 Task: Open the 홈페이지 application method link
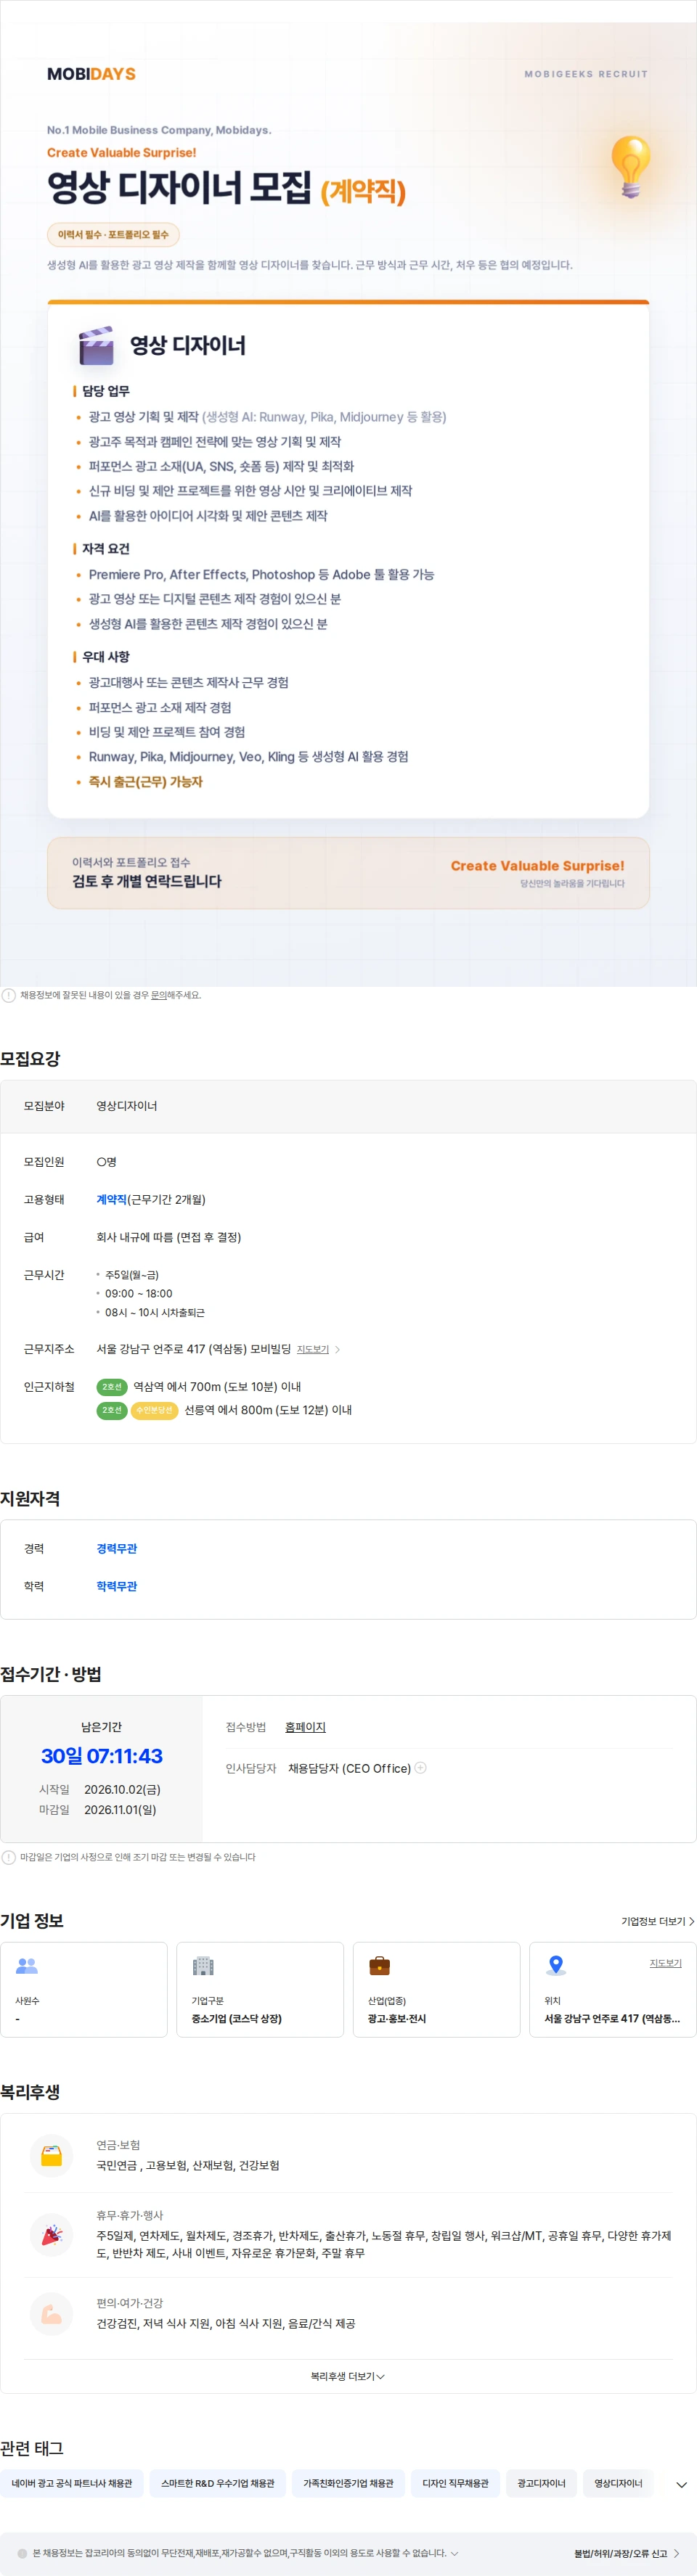(x=305, y=1727)
